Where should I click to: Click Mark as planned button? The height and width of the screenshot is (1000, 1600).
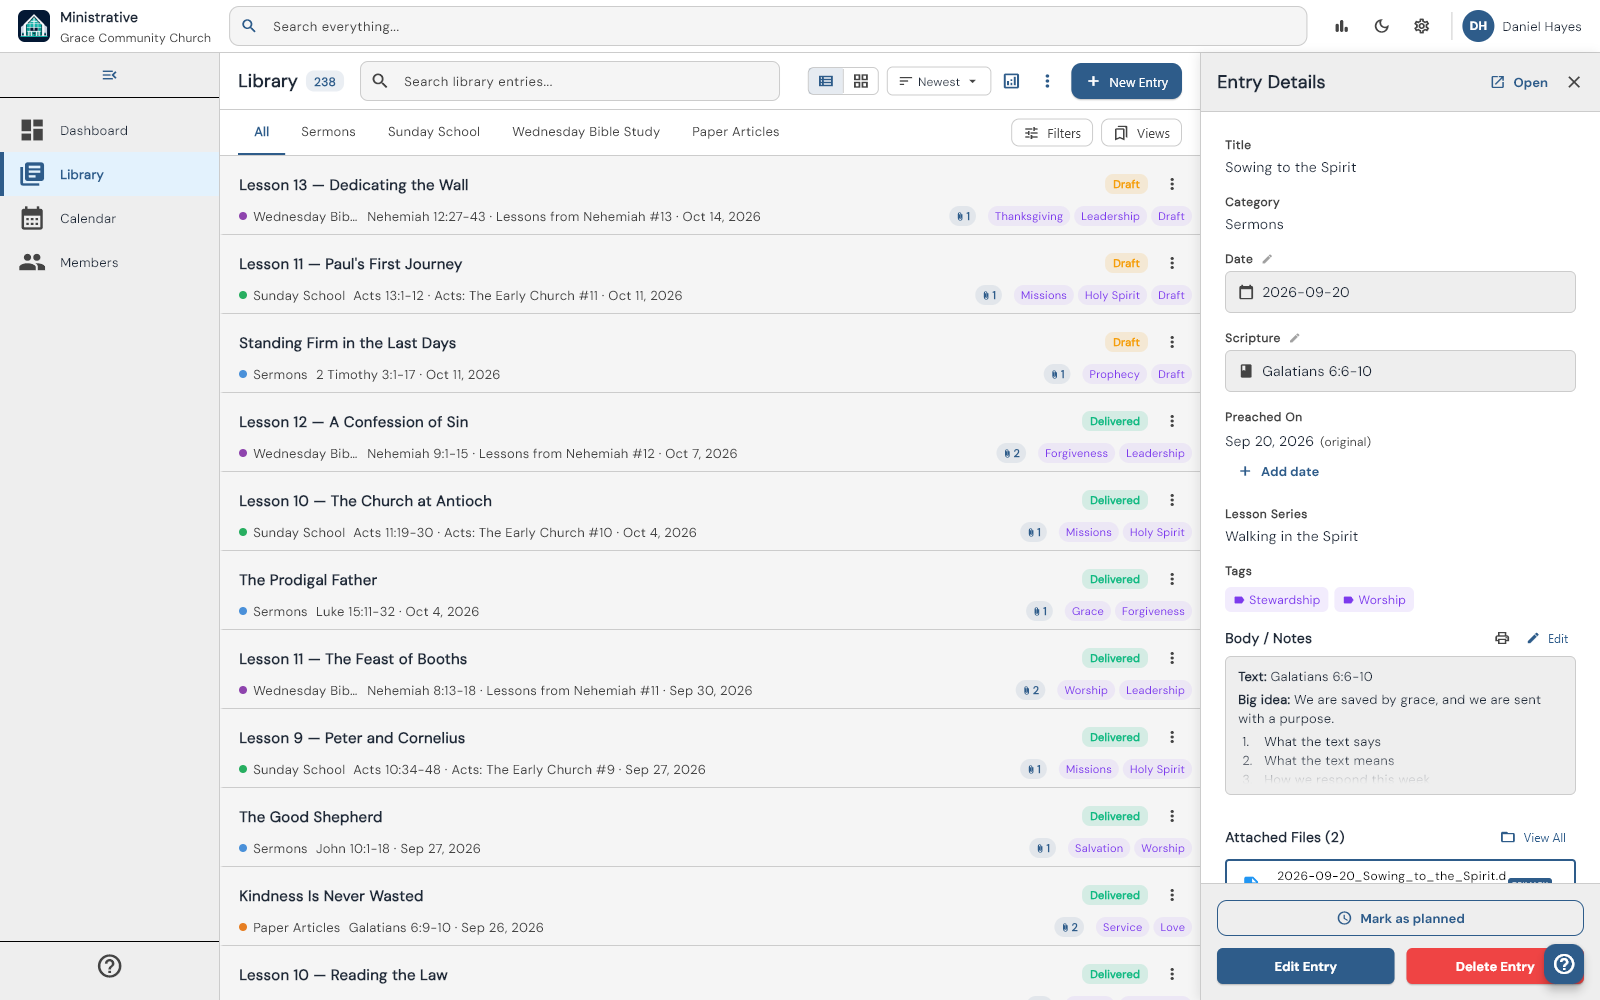tap(1400, 918)
